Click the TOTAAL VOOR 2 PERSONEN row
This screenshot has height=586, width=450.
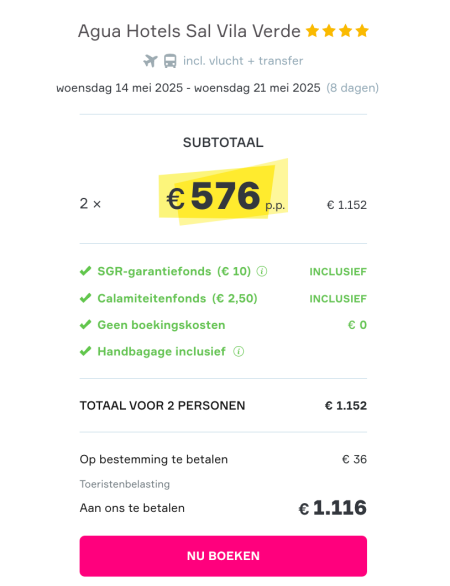[x=223, y=405]
